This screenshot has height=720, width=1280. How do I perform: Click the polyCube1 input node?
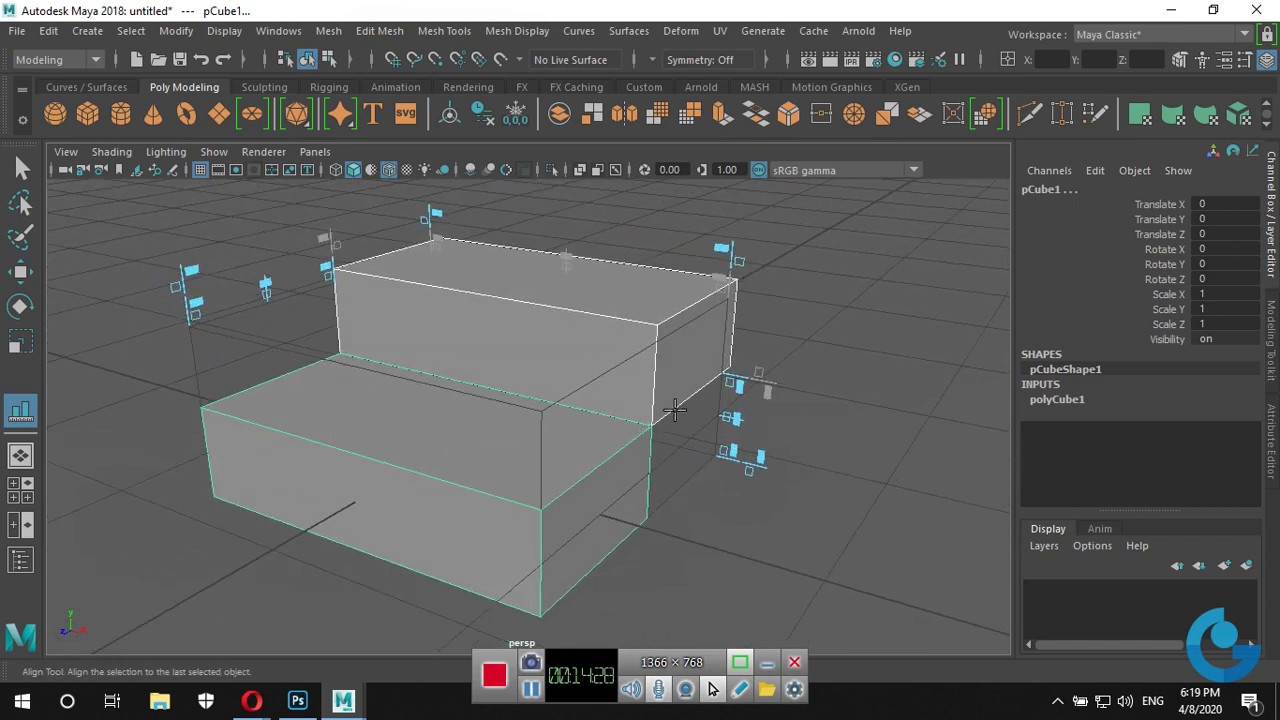(x=1057, y=399)
